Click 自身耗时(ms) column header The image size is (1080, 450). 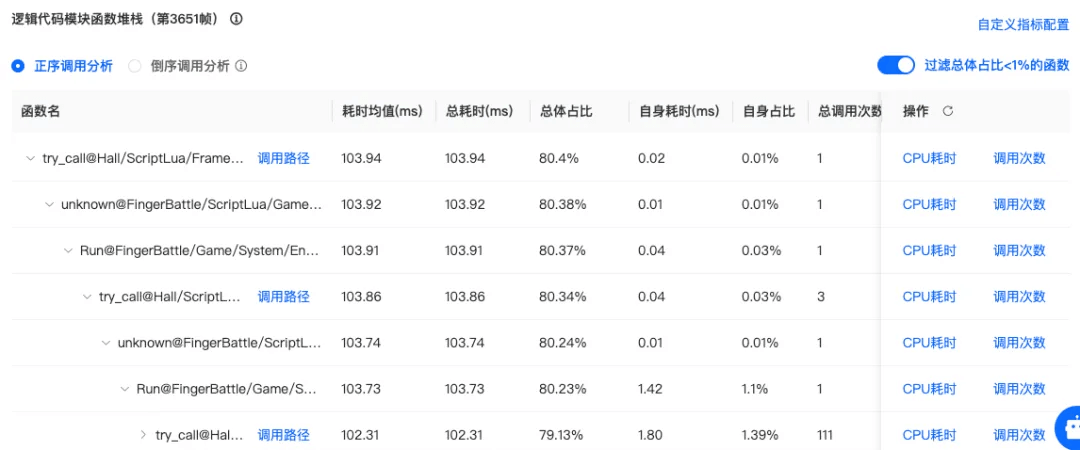(x=679, y=111)
